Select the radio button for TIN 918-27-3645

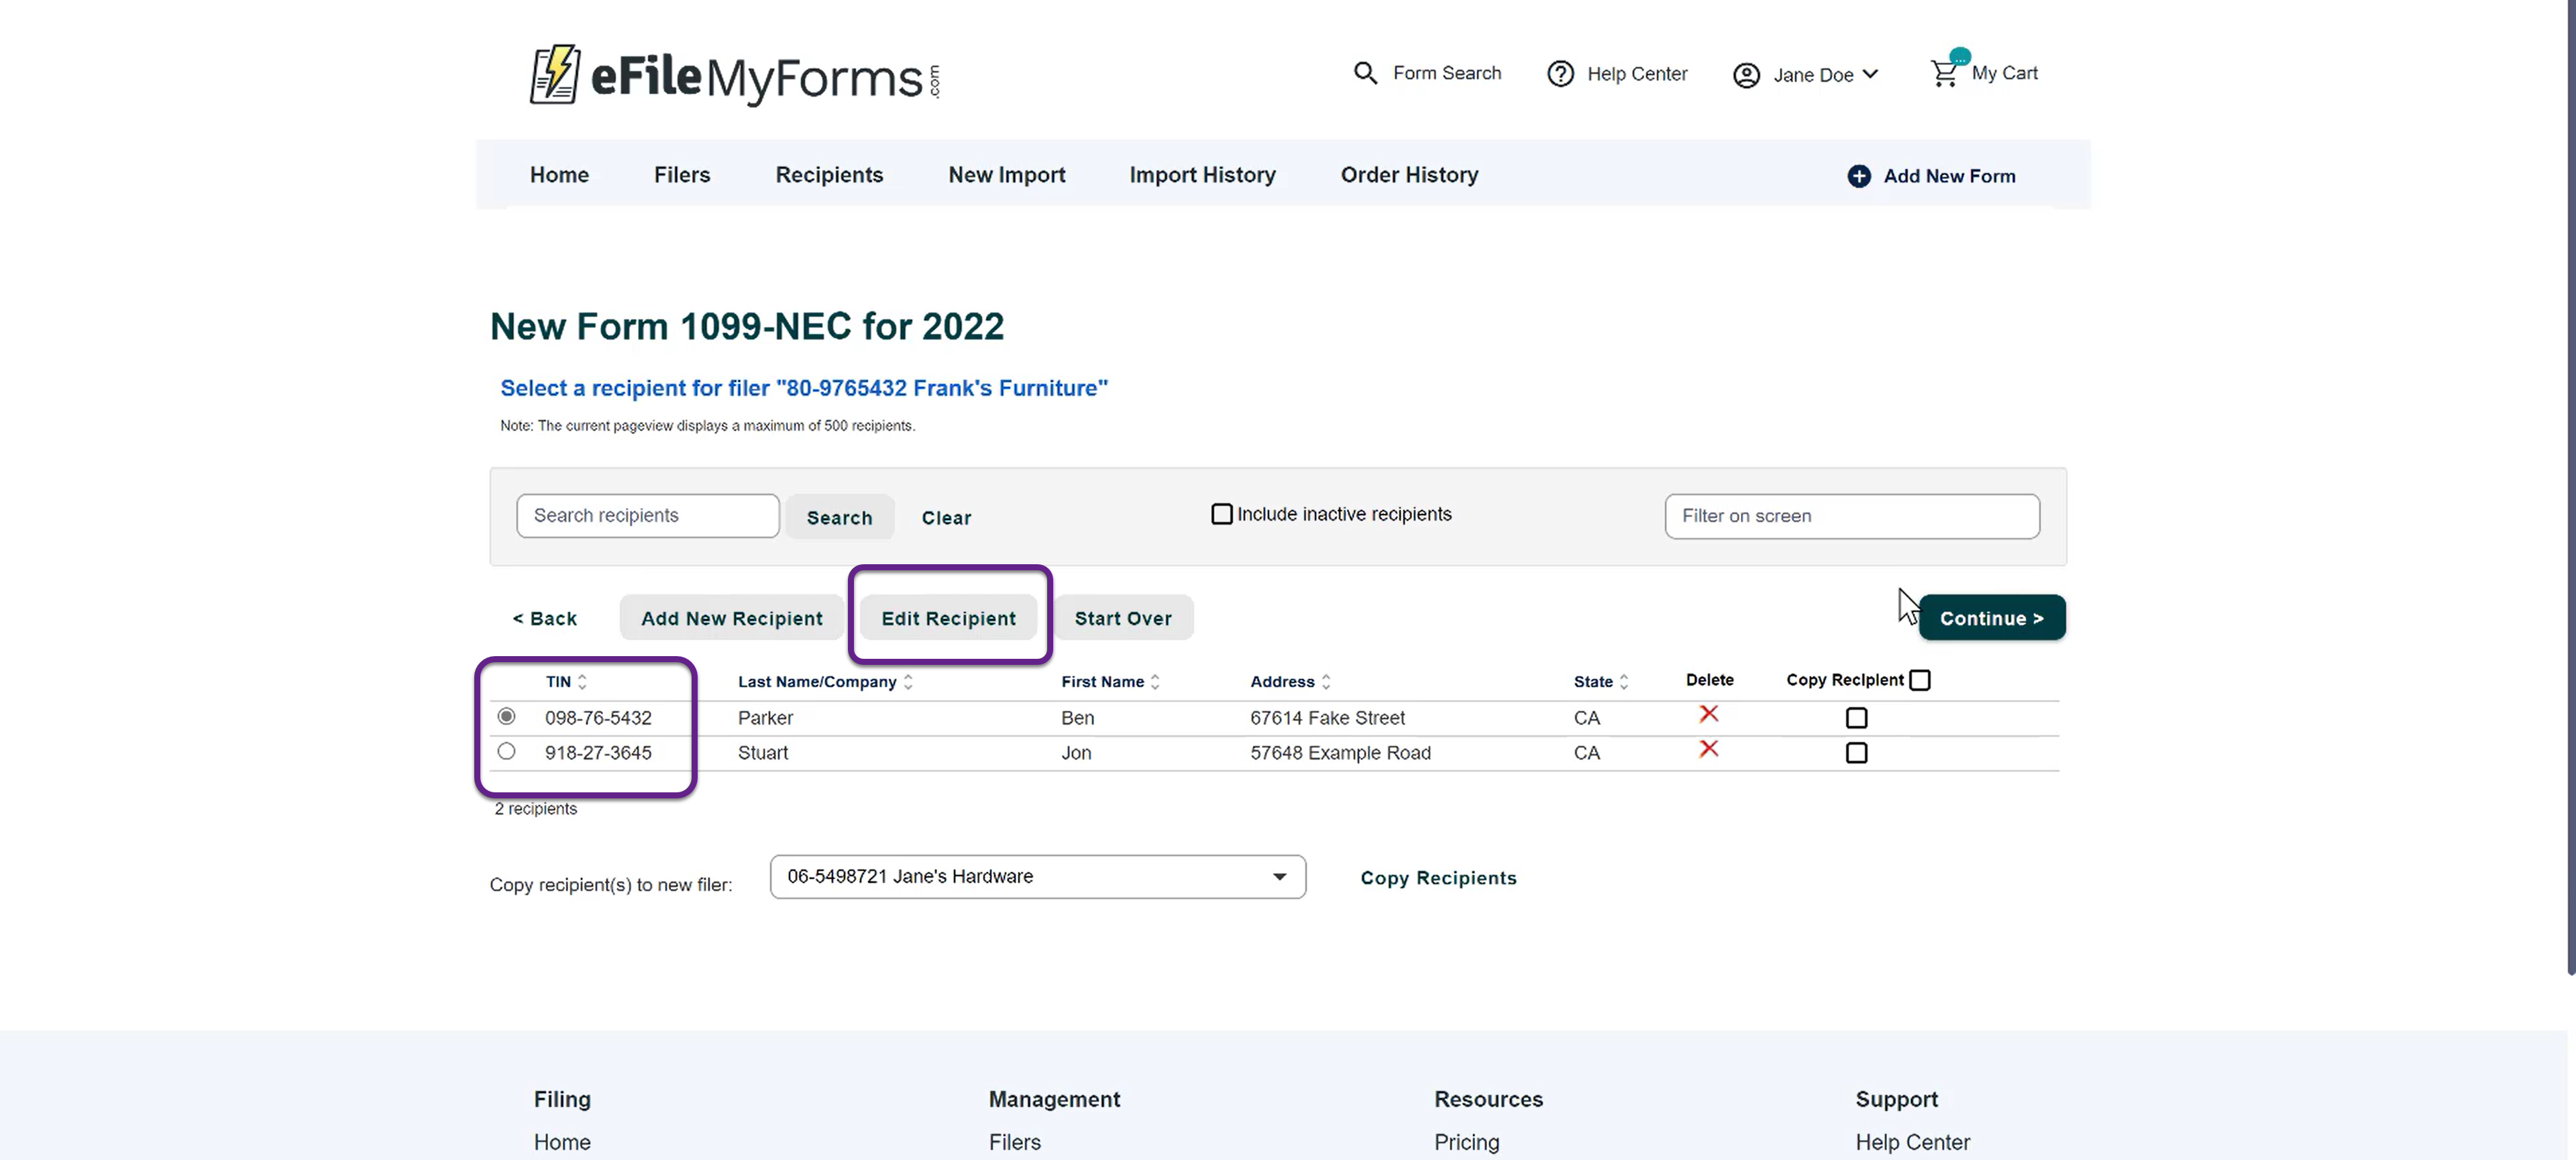pos(507,751)
